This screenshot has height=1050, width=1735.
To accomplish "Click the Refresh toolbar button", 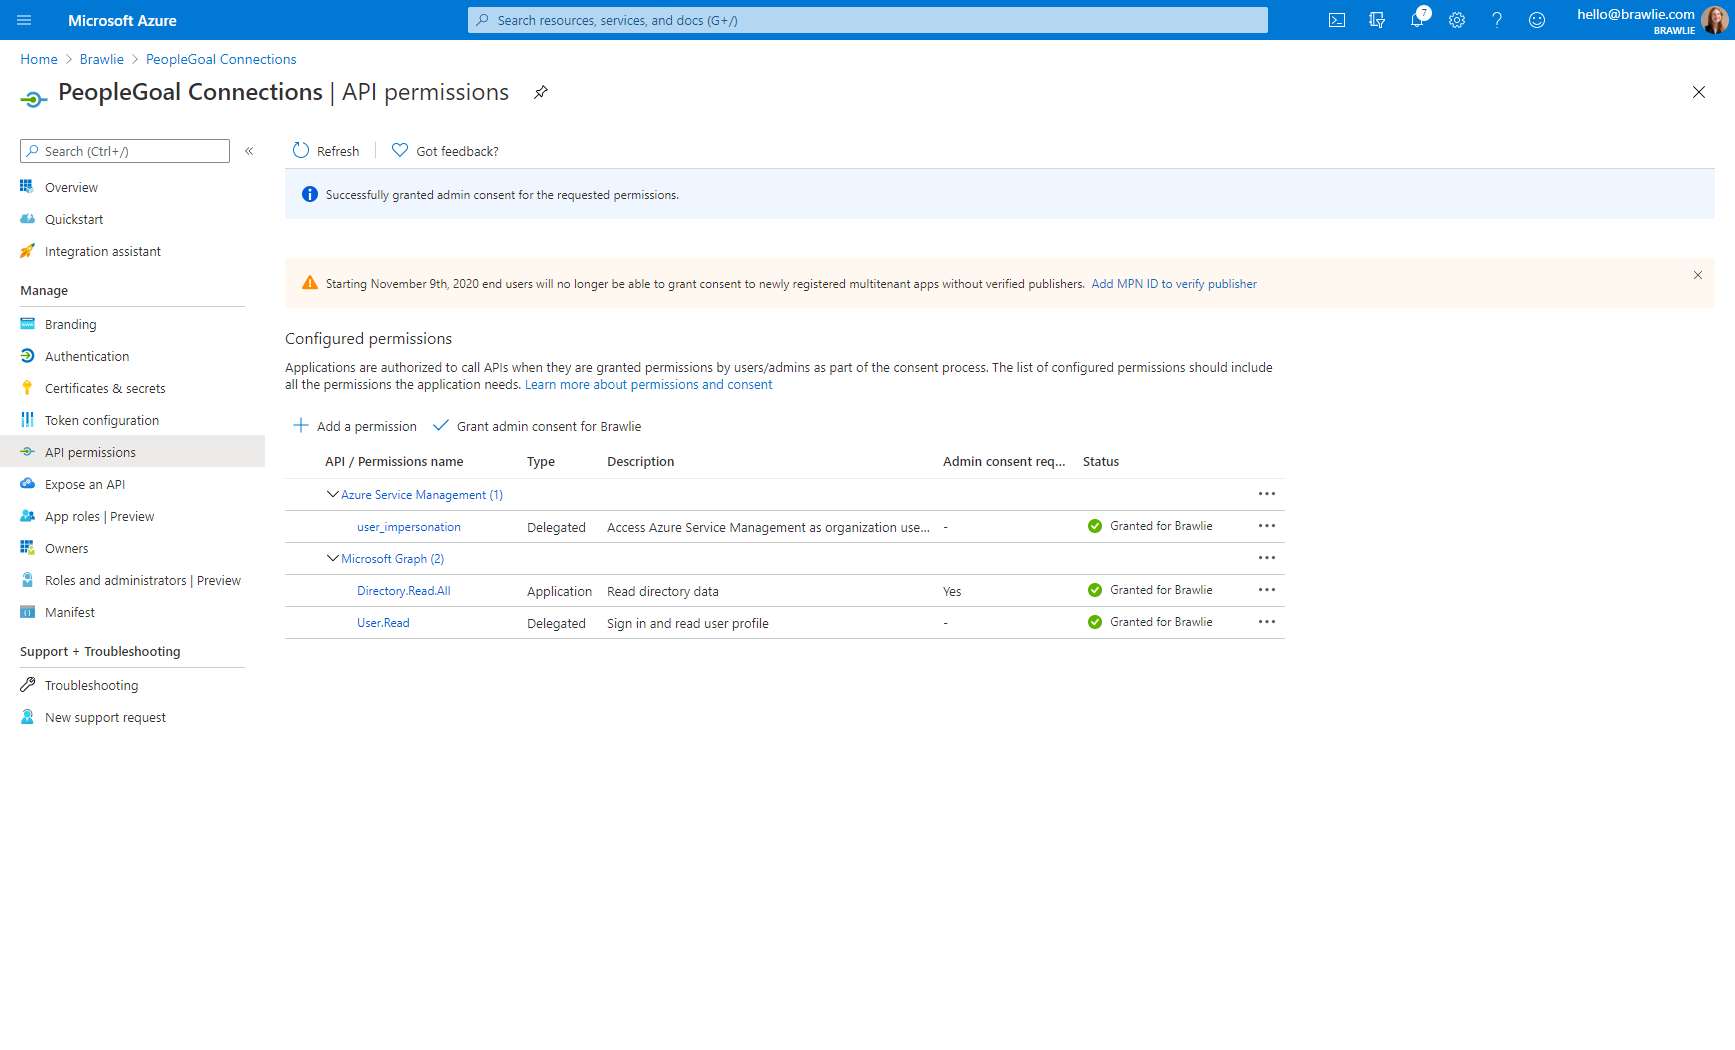I will click(326, 151).
